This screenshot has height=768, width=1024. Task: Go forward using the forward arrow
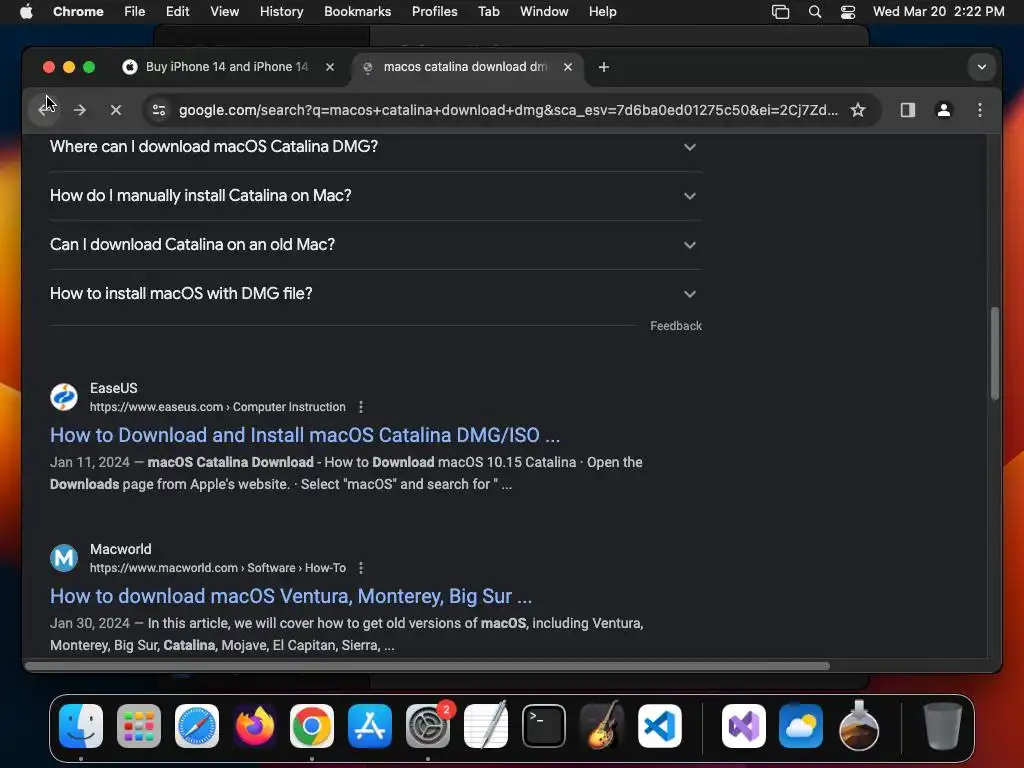[x=80, y=110]
